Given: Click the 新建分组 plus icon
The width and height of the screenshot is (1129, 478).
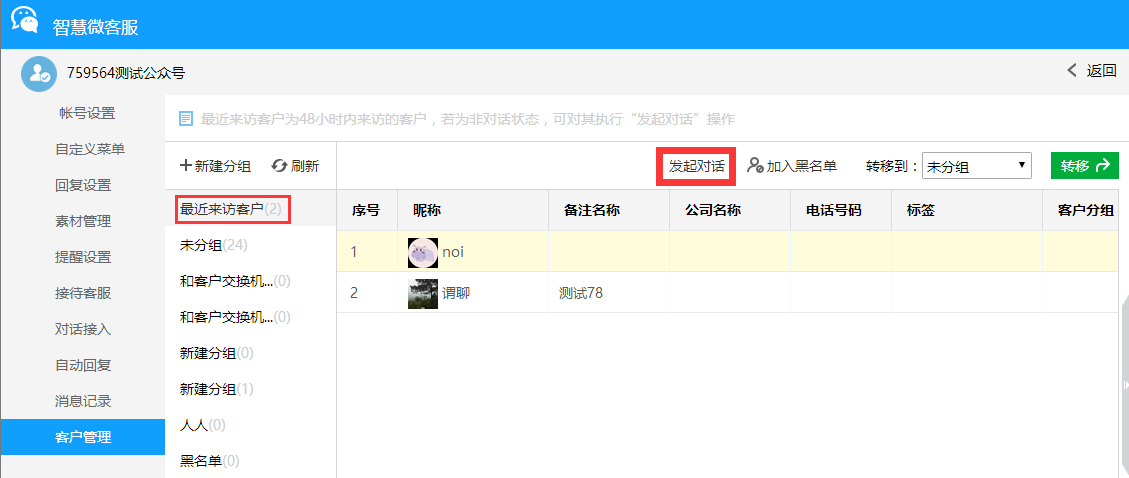Looking at the screenshot, I should tap(185, 166).
